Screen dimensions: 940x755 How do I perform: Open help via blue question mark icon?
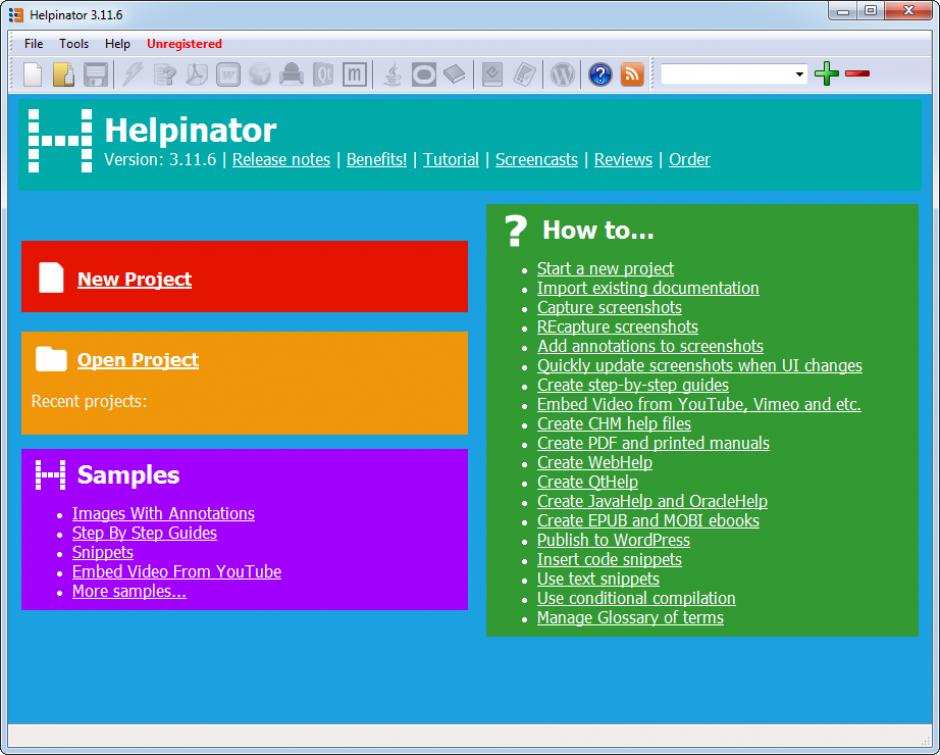pyautogui.click(x=600, y=75)
